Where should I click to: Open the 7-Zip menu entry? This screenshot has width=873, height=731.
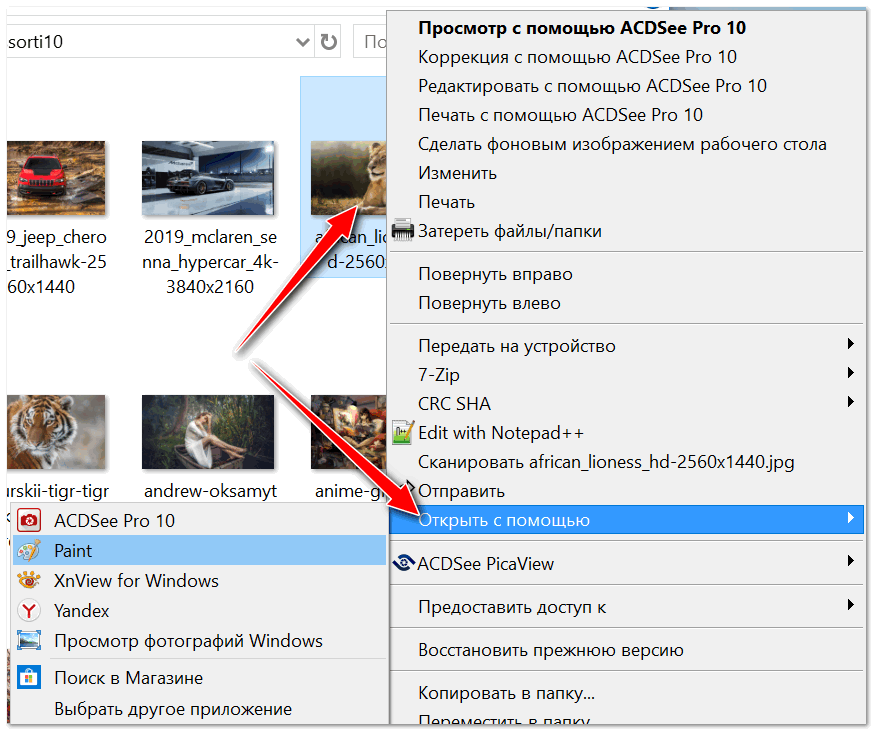[439, 375]
